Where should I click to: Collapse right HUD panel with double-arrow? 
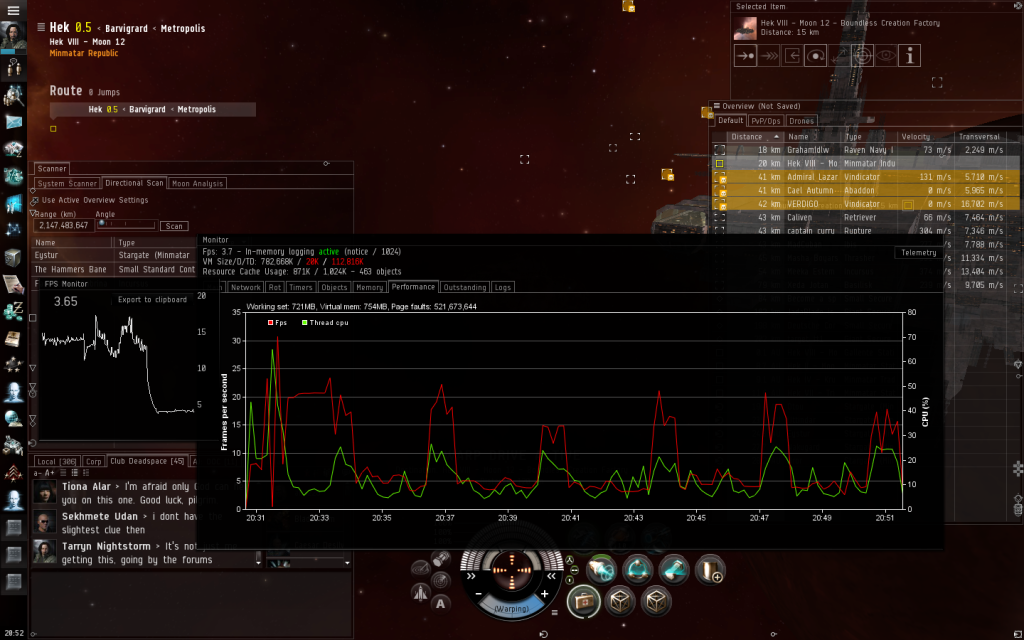point(552,576)
